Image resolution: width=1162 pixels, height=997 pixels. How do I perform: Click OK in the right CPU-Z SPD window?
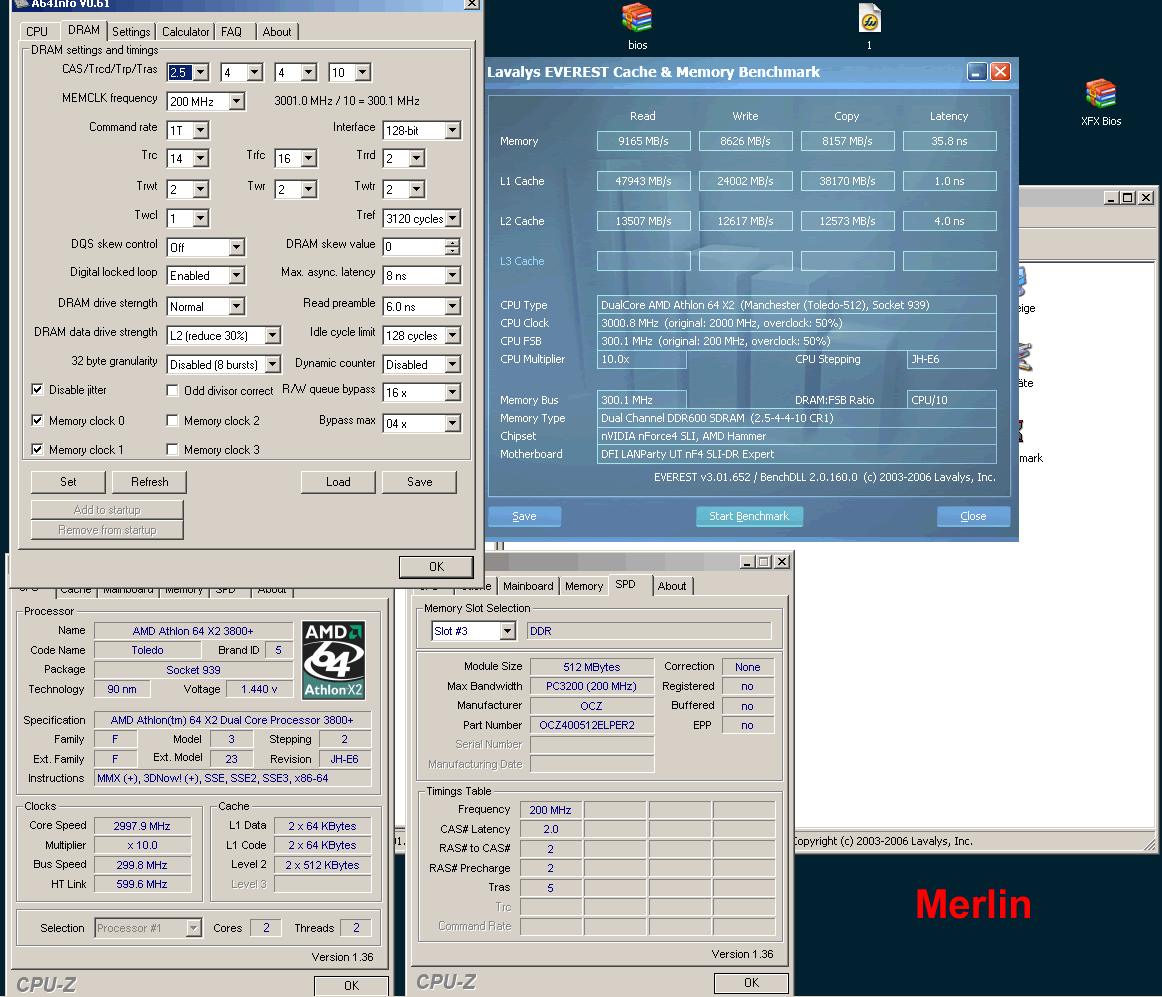pyautogui.click(x=751, y=983)
